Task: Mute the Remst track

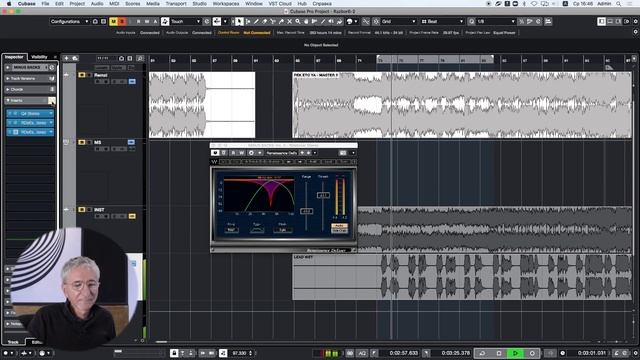Action: click(82, 75)
